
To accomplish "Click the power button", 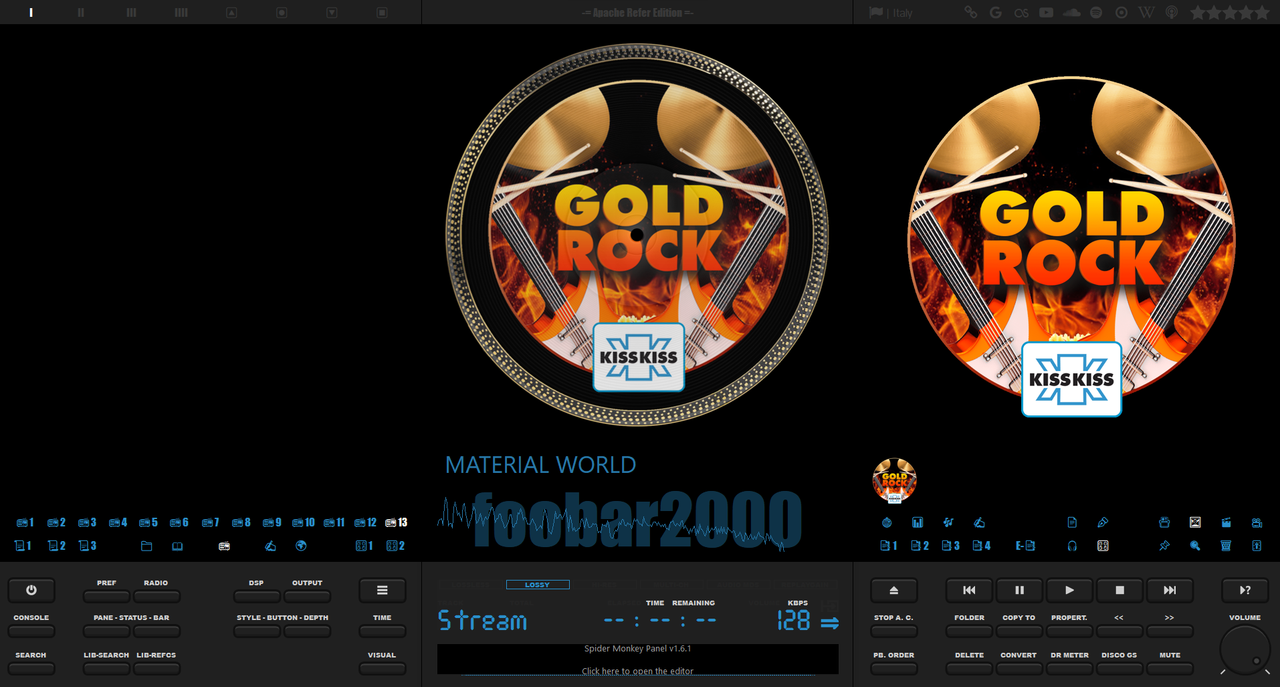I will [31, 590].
